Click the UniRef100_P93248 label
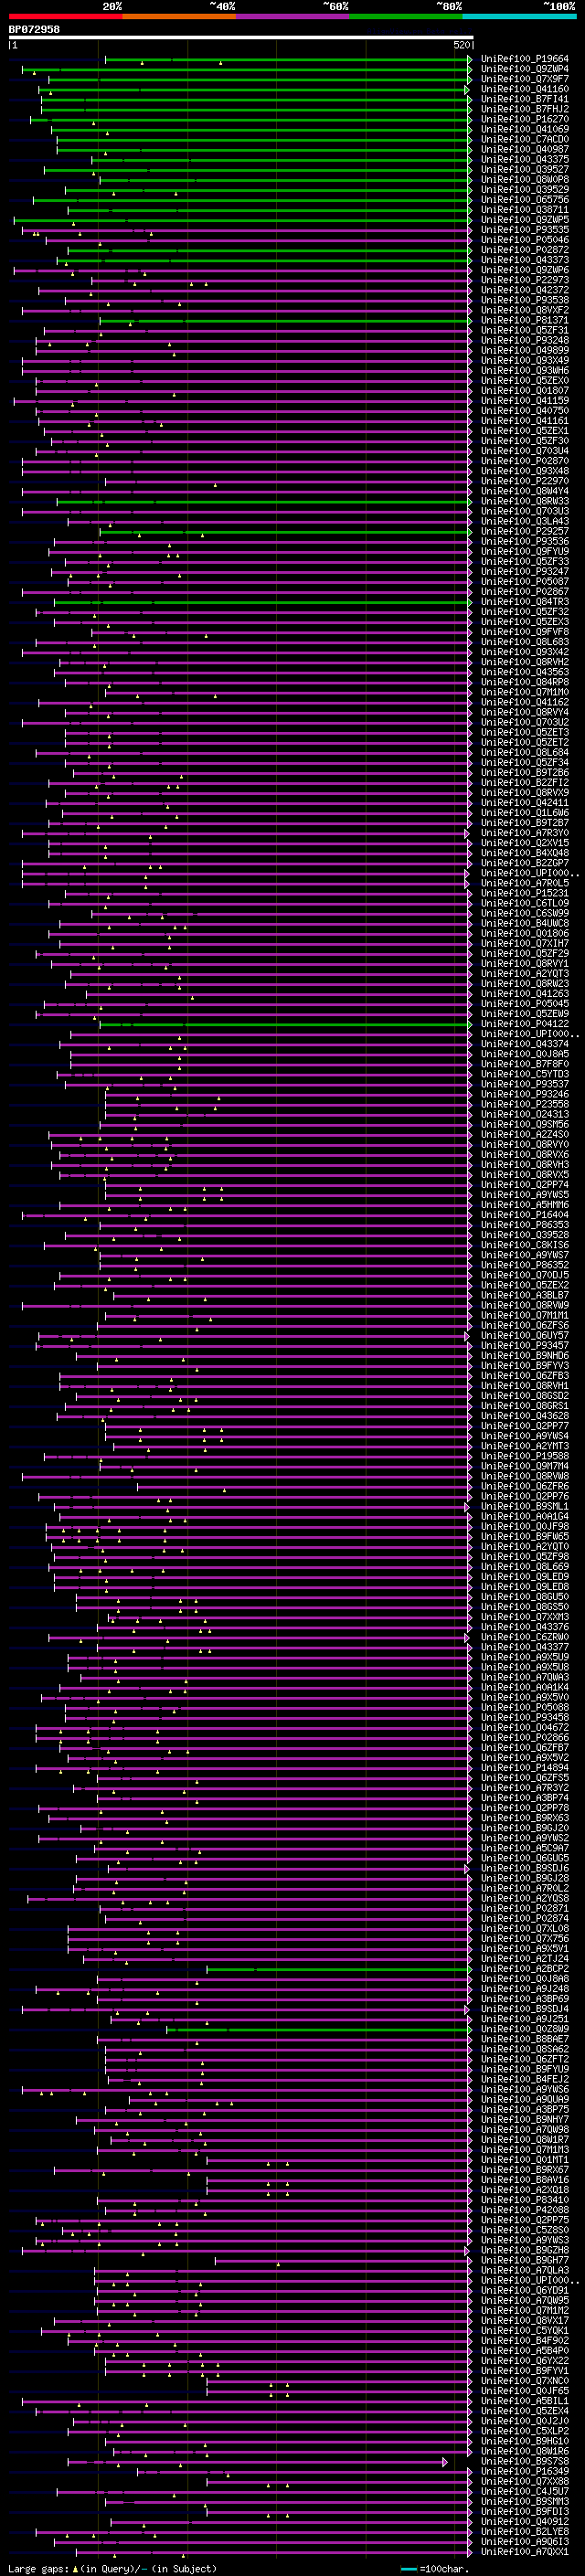This screenshot has width=585, height=2576. tap(524, 340)
